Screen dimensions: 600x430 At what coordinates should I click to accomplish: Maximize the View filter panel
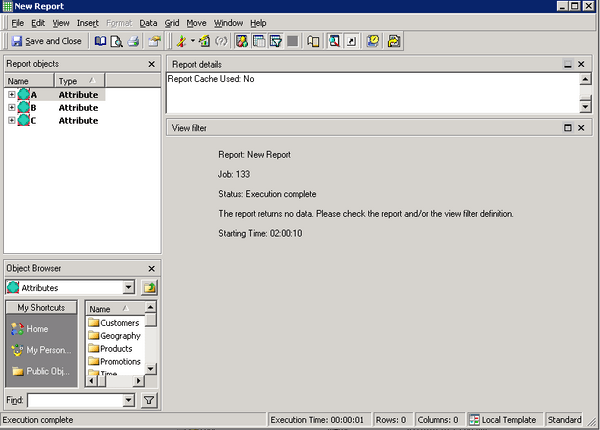pos(568,128)
